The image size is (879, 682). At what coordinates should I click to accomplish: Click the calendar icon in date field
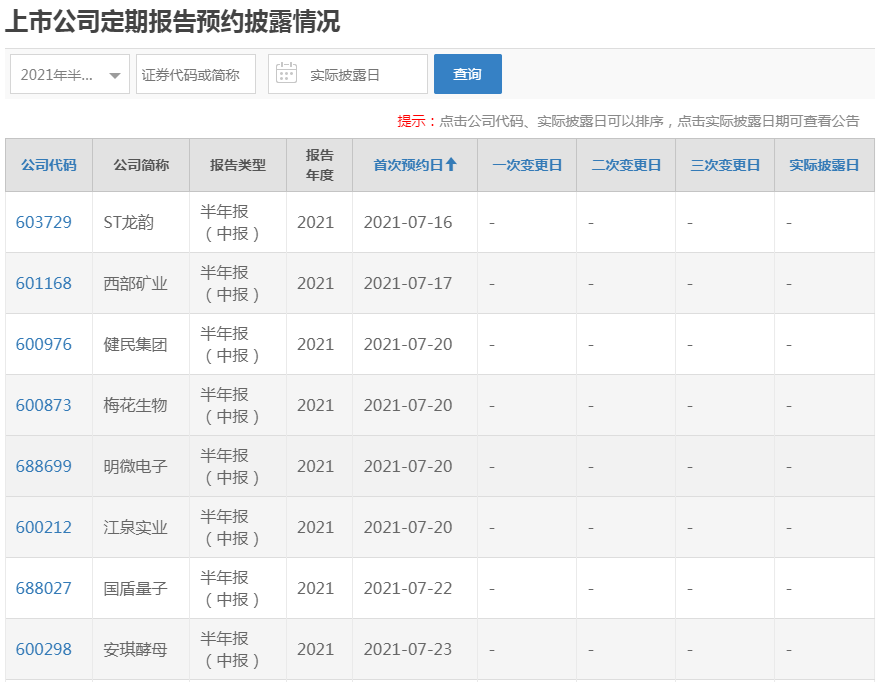coord(286,73)
